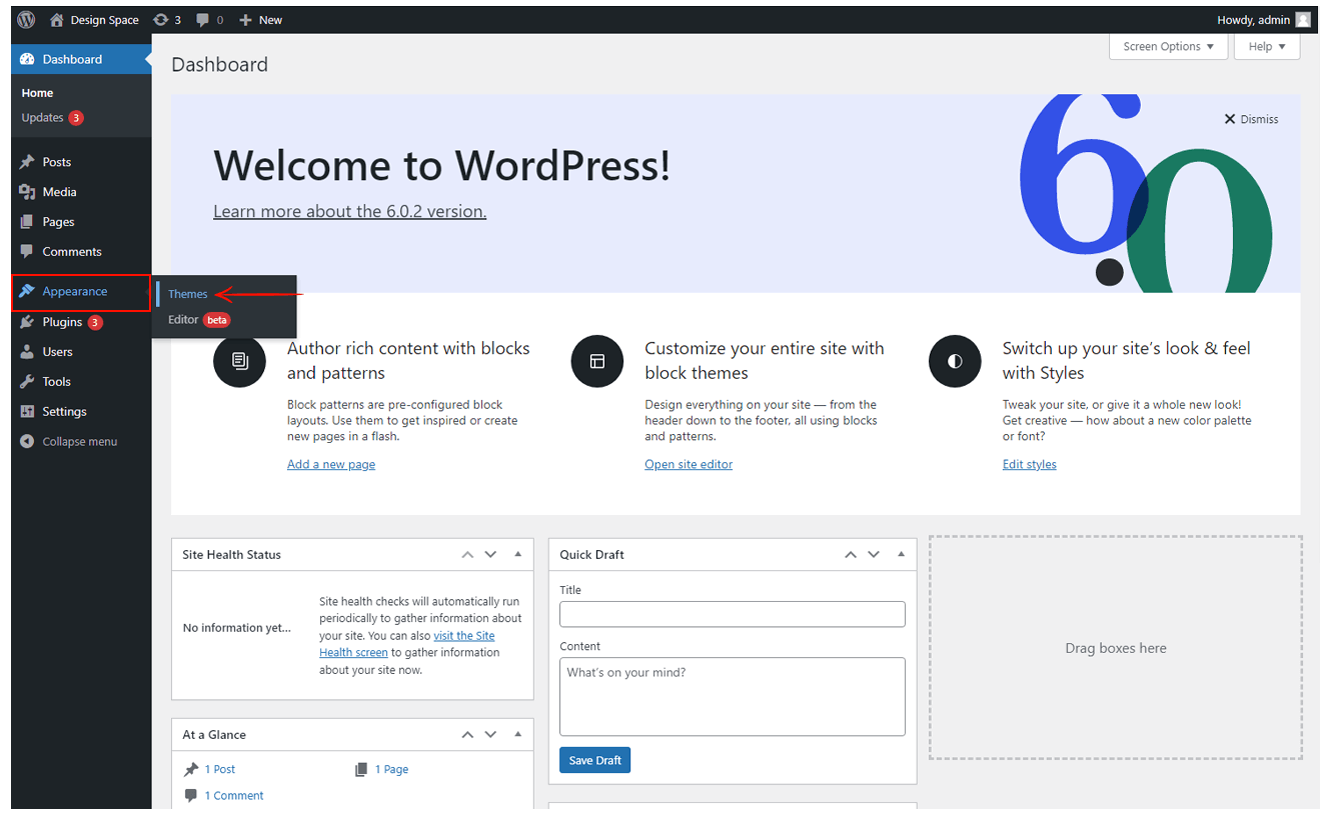Click Add a new page link
Screen dimensions: 1330x815
[x=331, y=465]
